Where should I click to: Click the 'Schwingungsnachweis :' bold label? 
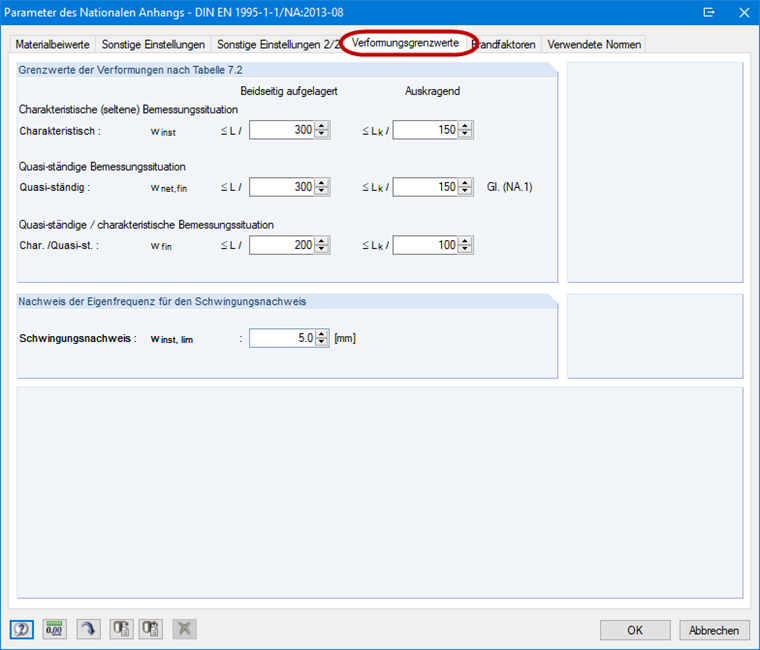pos(78,338)
